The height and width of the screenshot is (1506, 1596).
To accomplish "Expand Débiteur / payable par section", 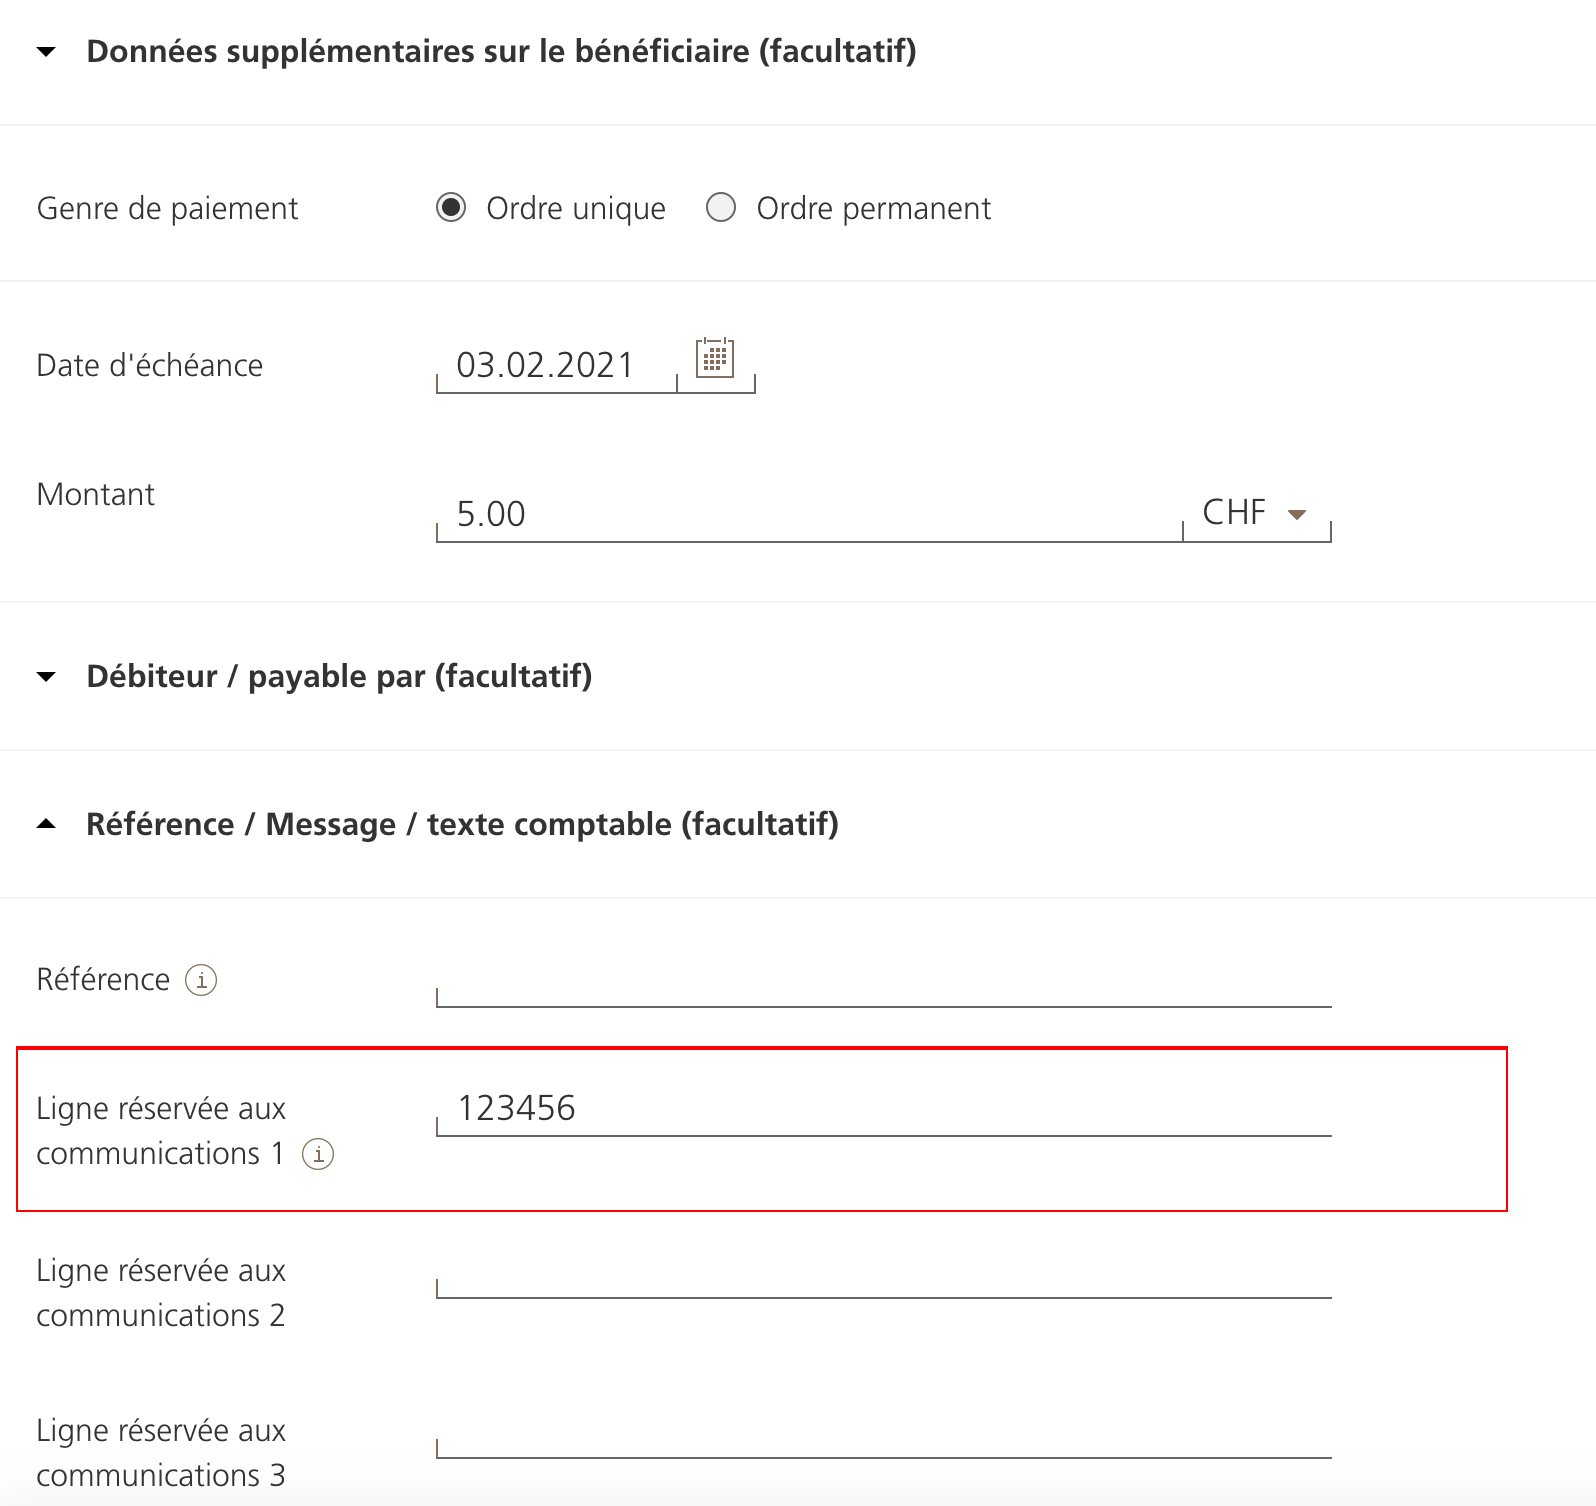I will tap(46, 677).
